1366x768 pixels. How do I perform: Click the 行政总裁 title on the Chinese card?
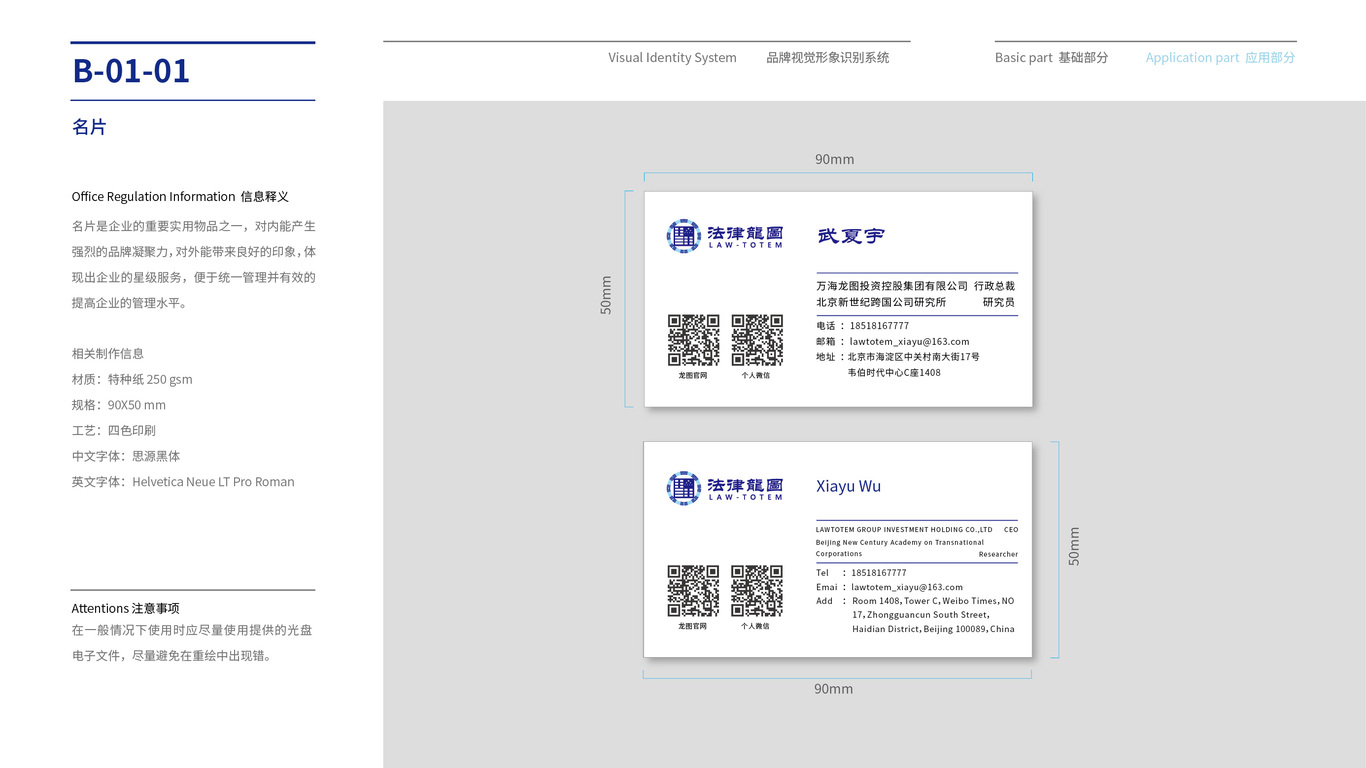pos(994,286)
